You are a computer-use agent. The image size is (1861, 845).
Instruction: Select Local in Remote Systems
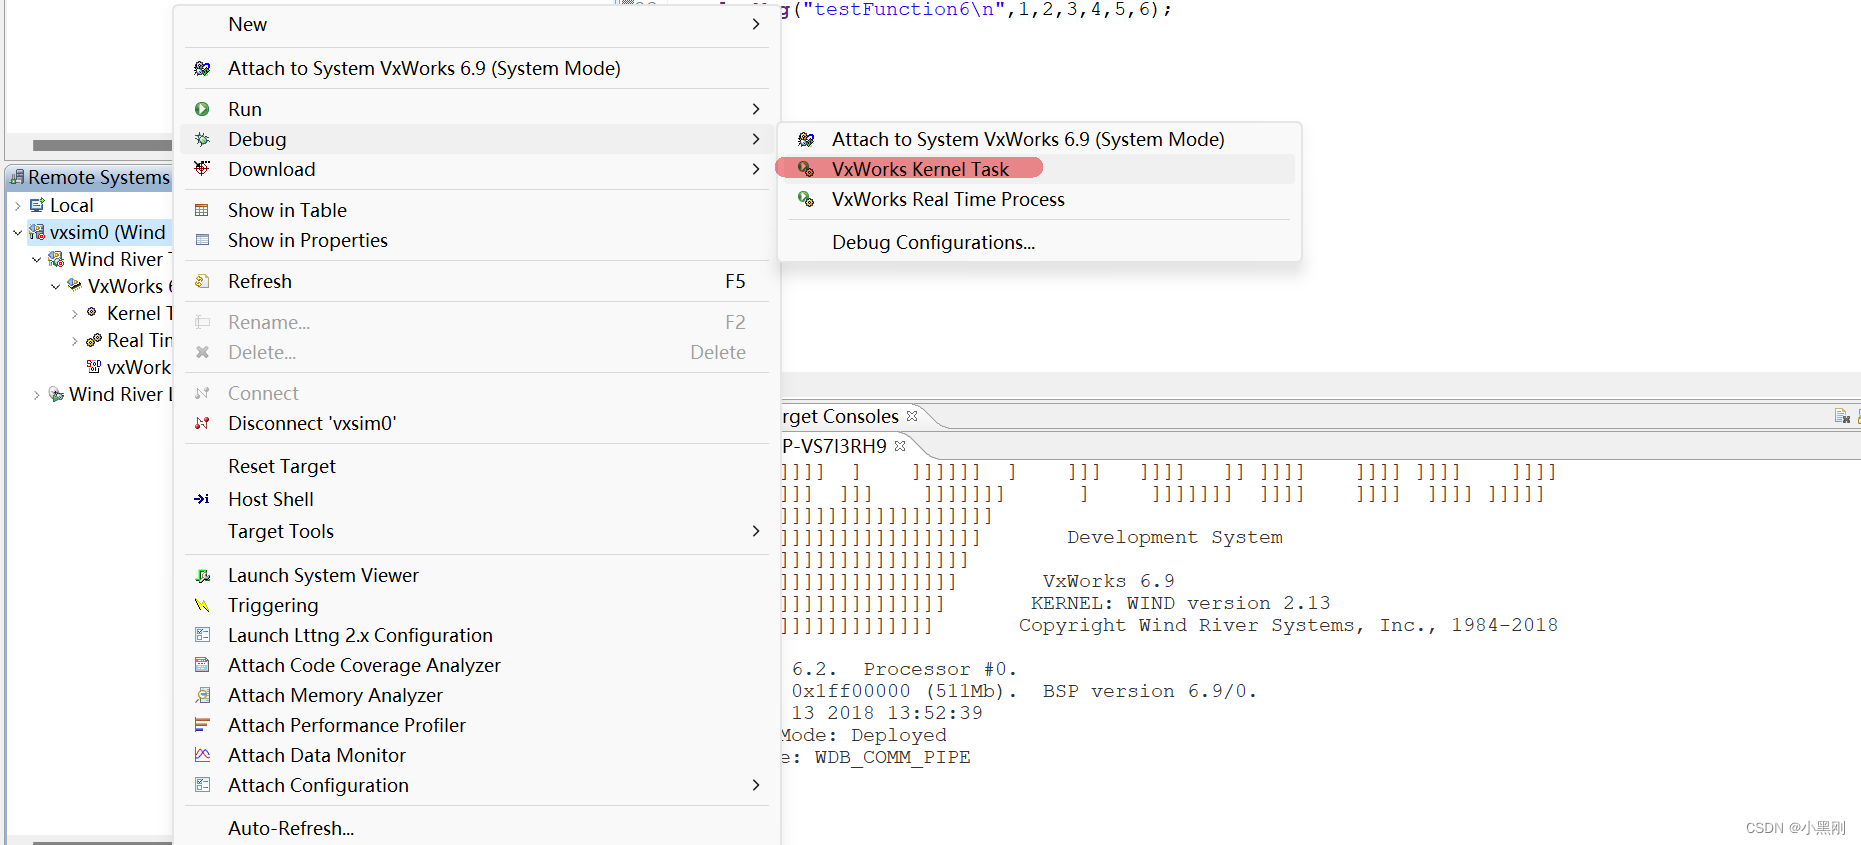(71, 205)
